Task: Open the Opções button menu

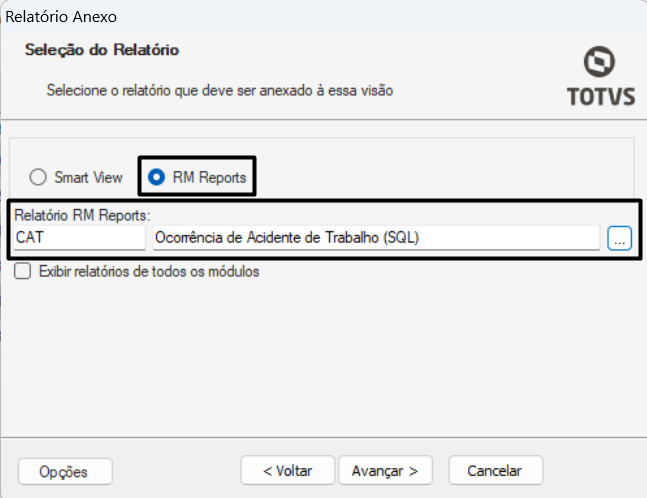Action: click(x=65, y=471)
